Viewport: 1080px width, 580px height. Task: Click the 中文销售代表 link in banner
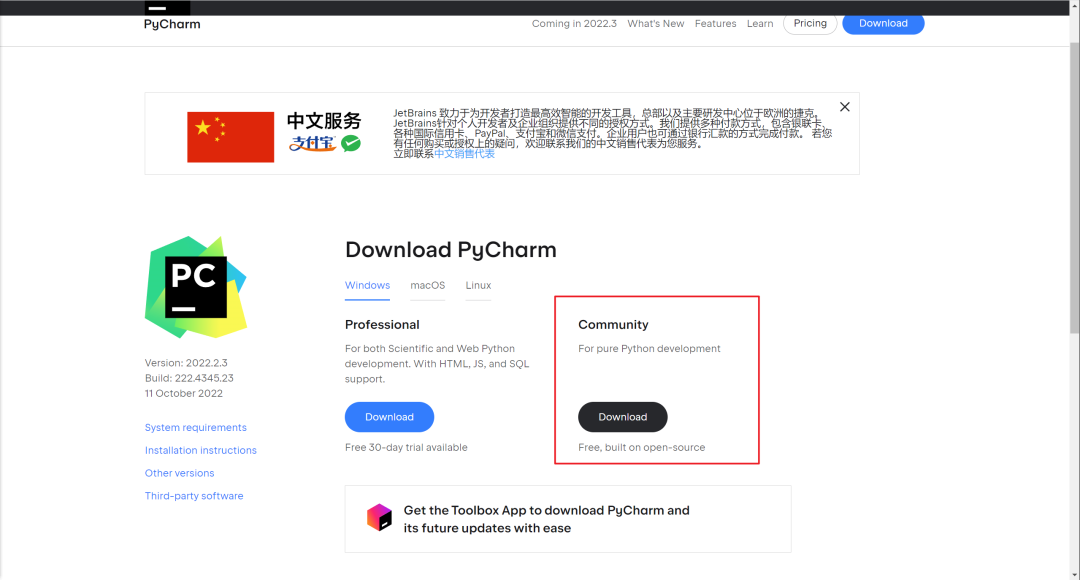point(464,154)
